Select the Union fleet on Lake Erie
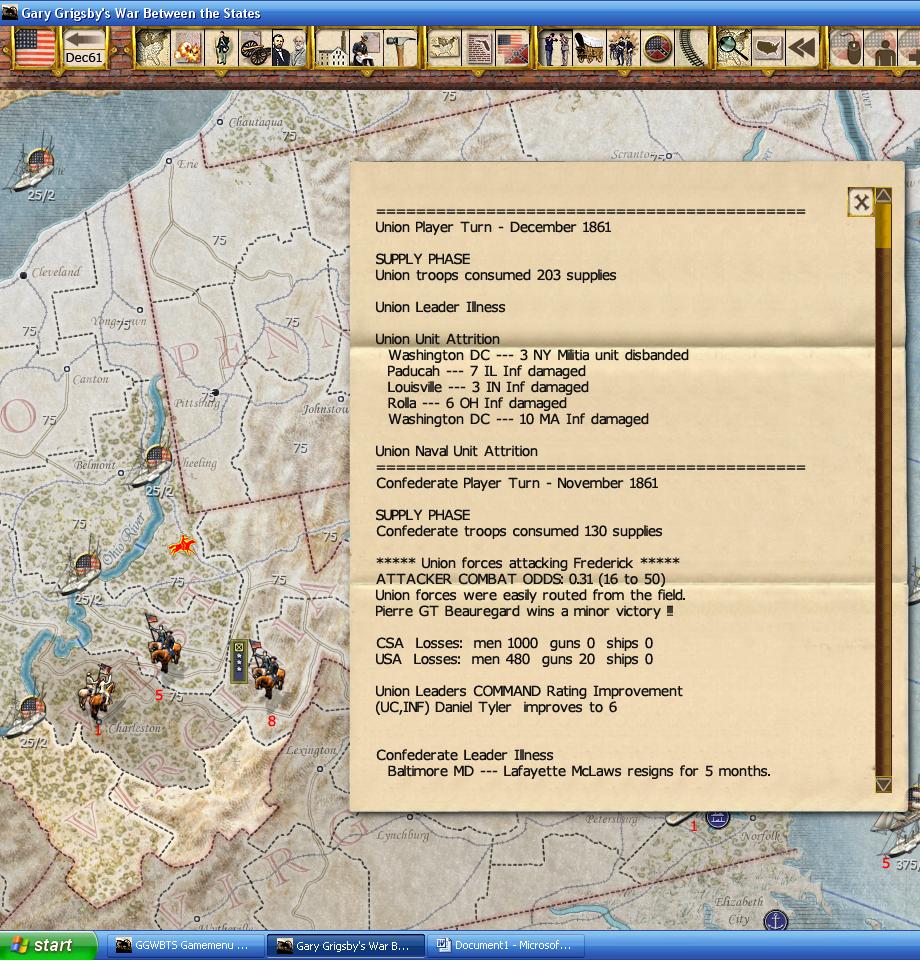The width and height of the screenshot is (920, 964). point(34,169)
